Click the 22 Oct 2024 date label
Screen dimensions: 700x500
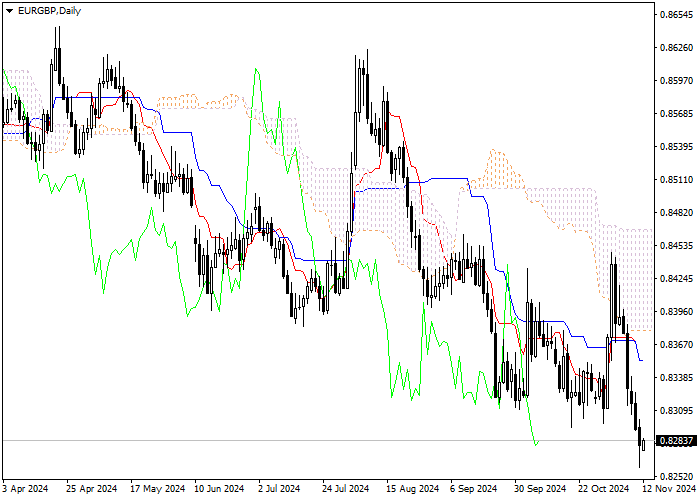click(604, 489)
